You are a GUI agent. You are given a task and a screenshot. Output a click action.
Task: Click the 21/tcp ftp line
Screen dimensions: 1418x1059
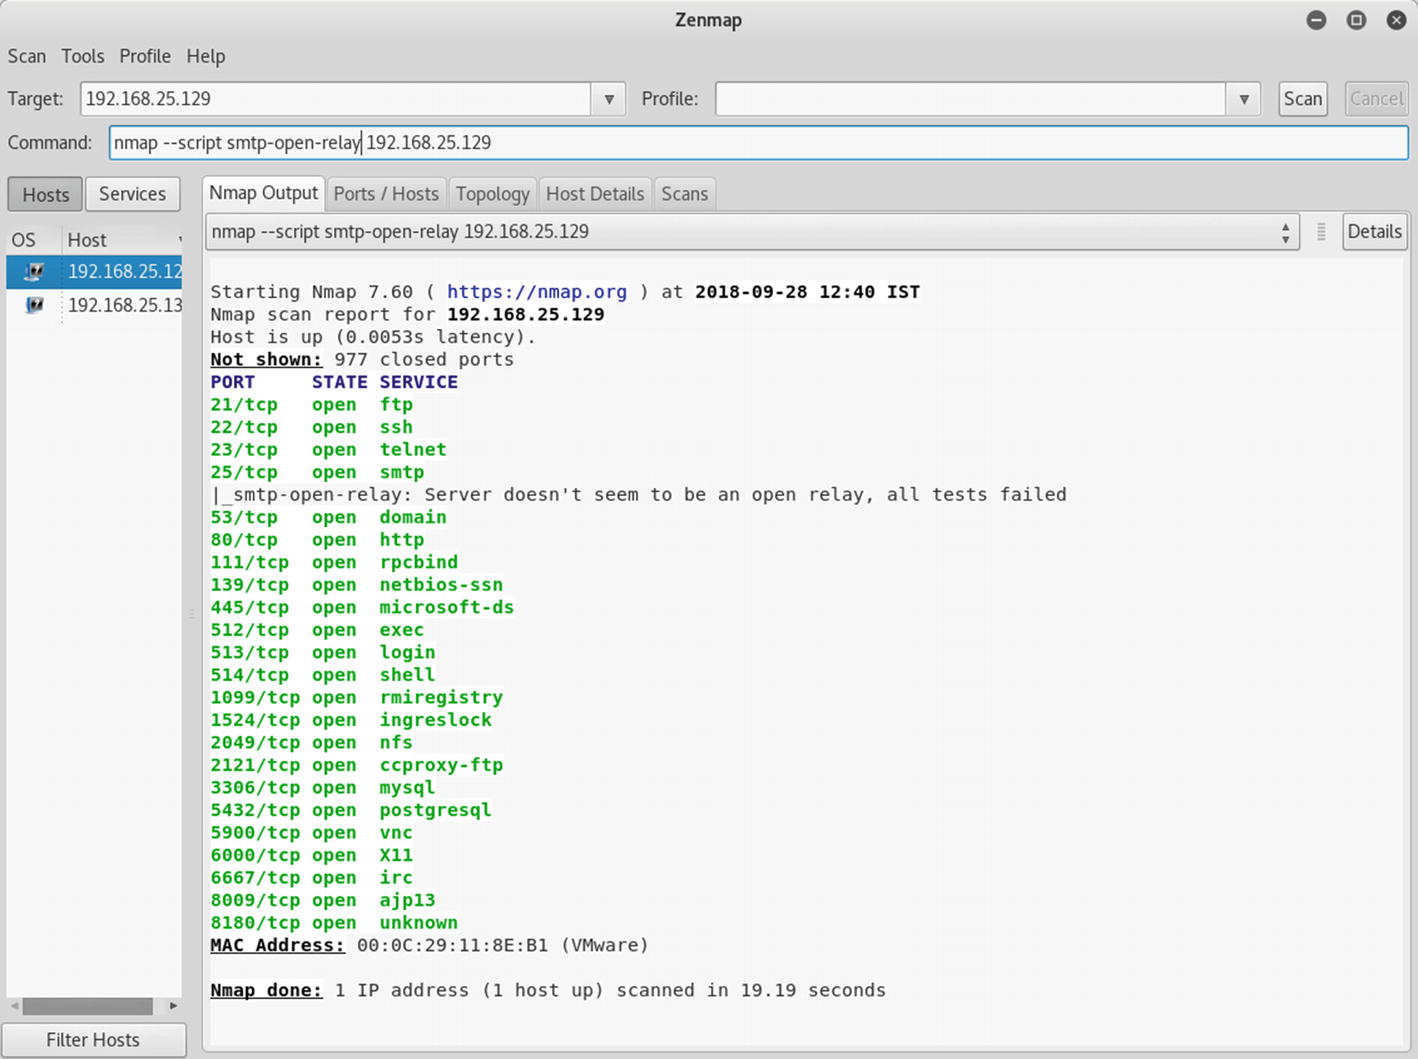coord(312,405)
